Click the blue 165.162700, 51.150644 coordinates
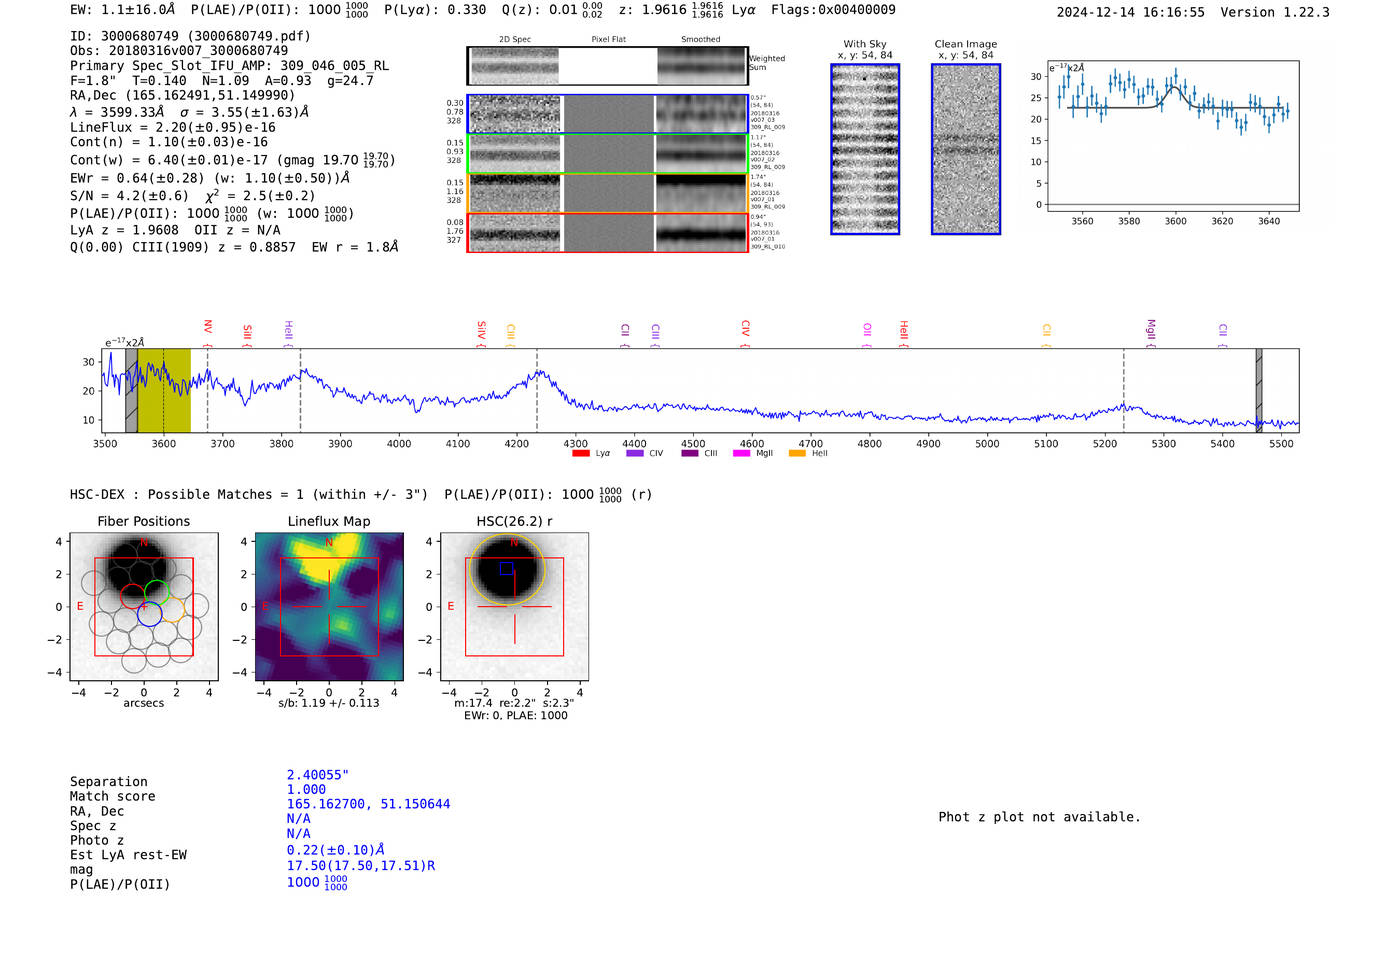 [368, 804]
